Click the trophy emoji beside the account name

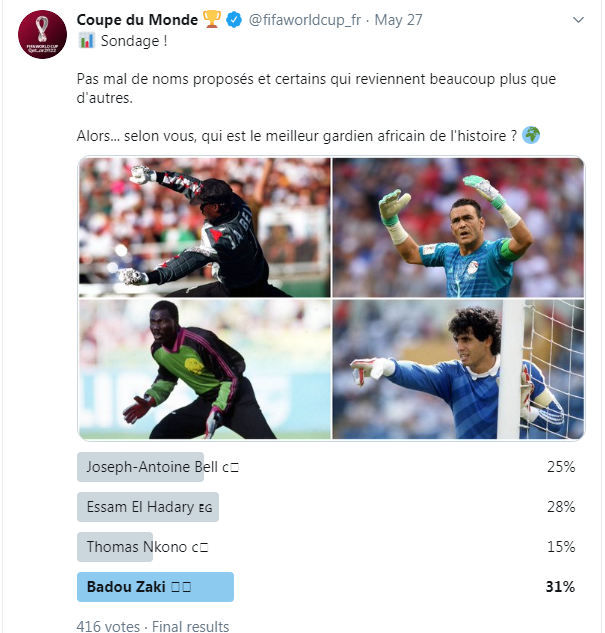211,20
